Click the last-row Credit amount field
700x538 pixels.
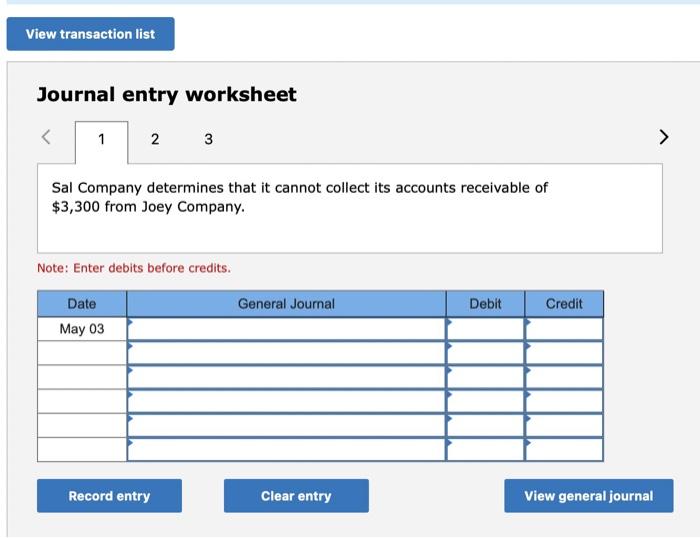point(564,450)
